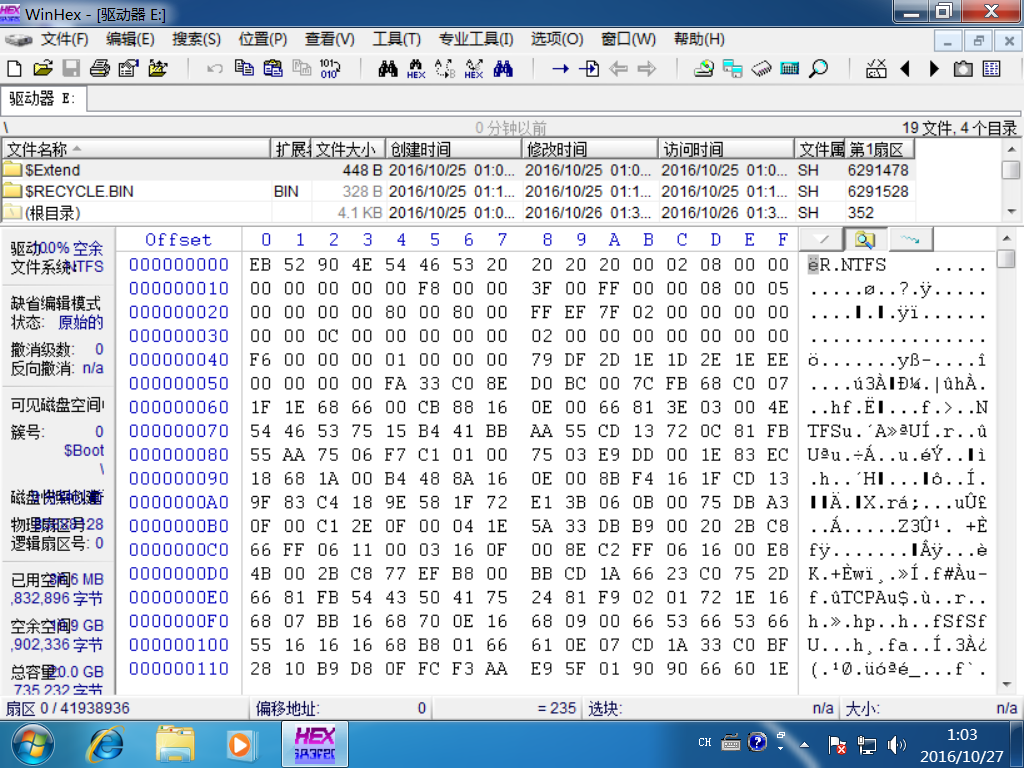Image resolution: width=1024 pixels, height=768 pixels.
Task: Sort by 第1扇区 column header
Action: [x=879, y=150]
